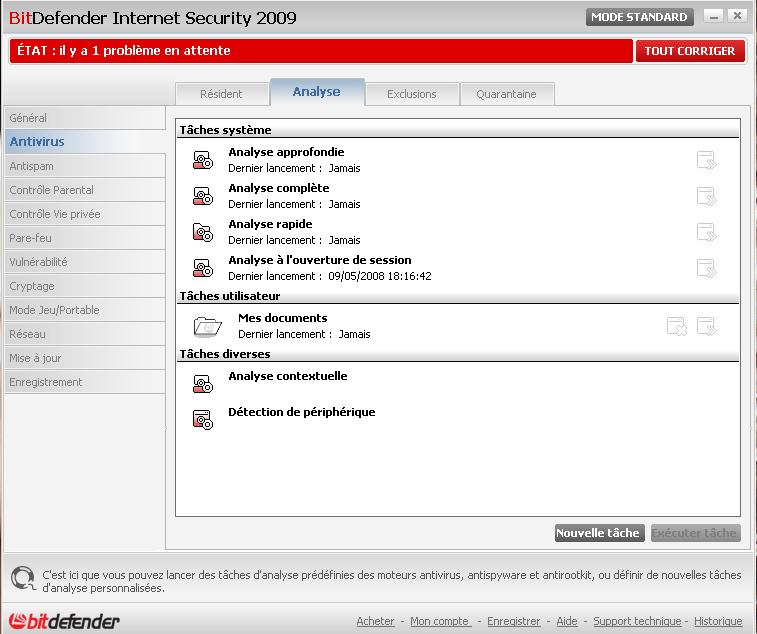Select the Détection de périphérique title
Image resolution: width=757 pixels, height=634 pixels.
pyautogui.click(x=302, y=412)
